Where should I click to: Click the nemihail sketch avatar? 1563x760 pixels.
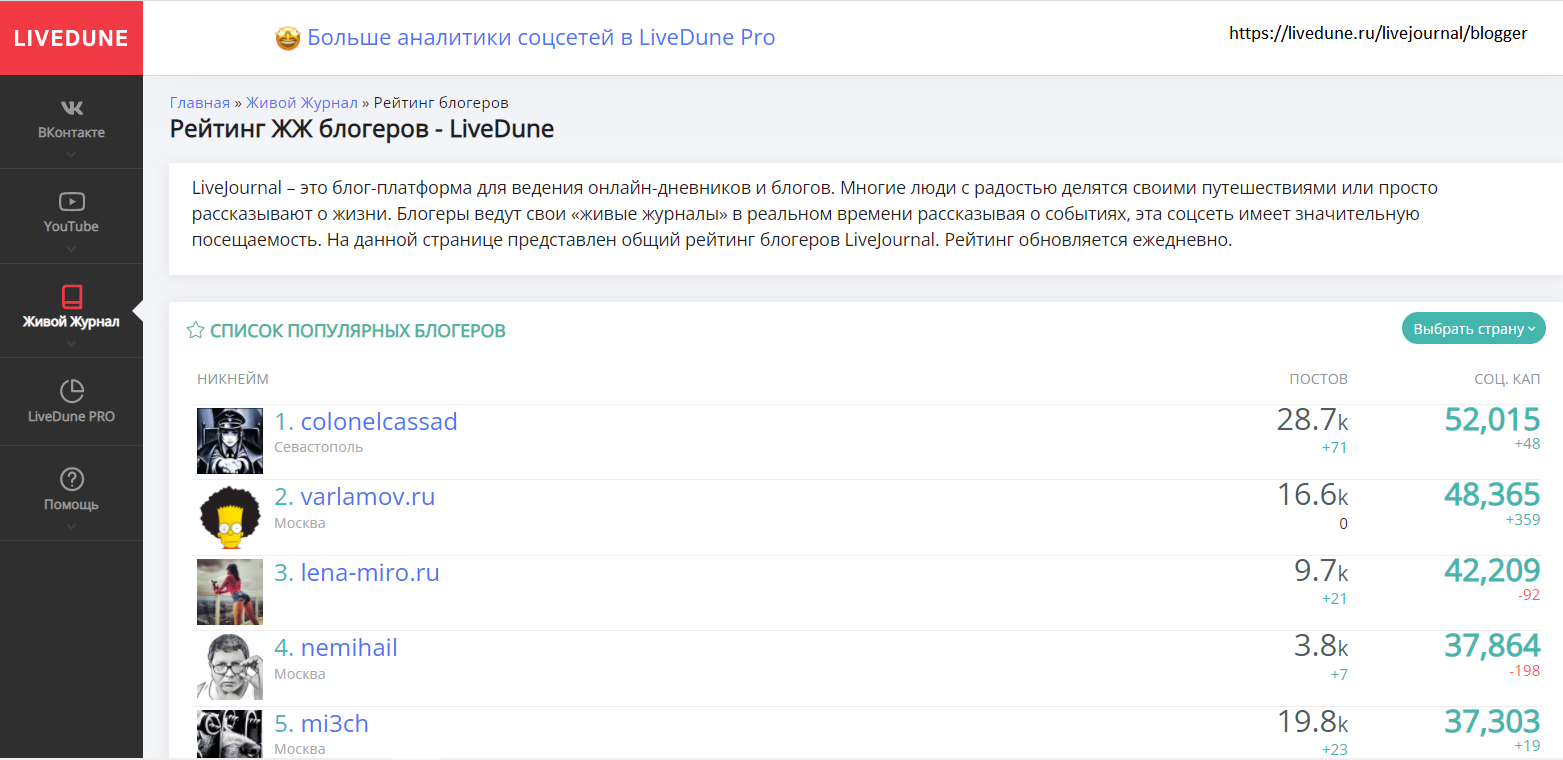230,667
